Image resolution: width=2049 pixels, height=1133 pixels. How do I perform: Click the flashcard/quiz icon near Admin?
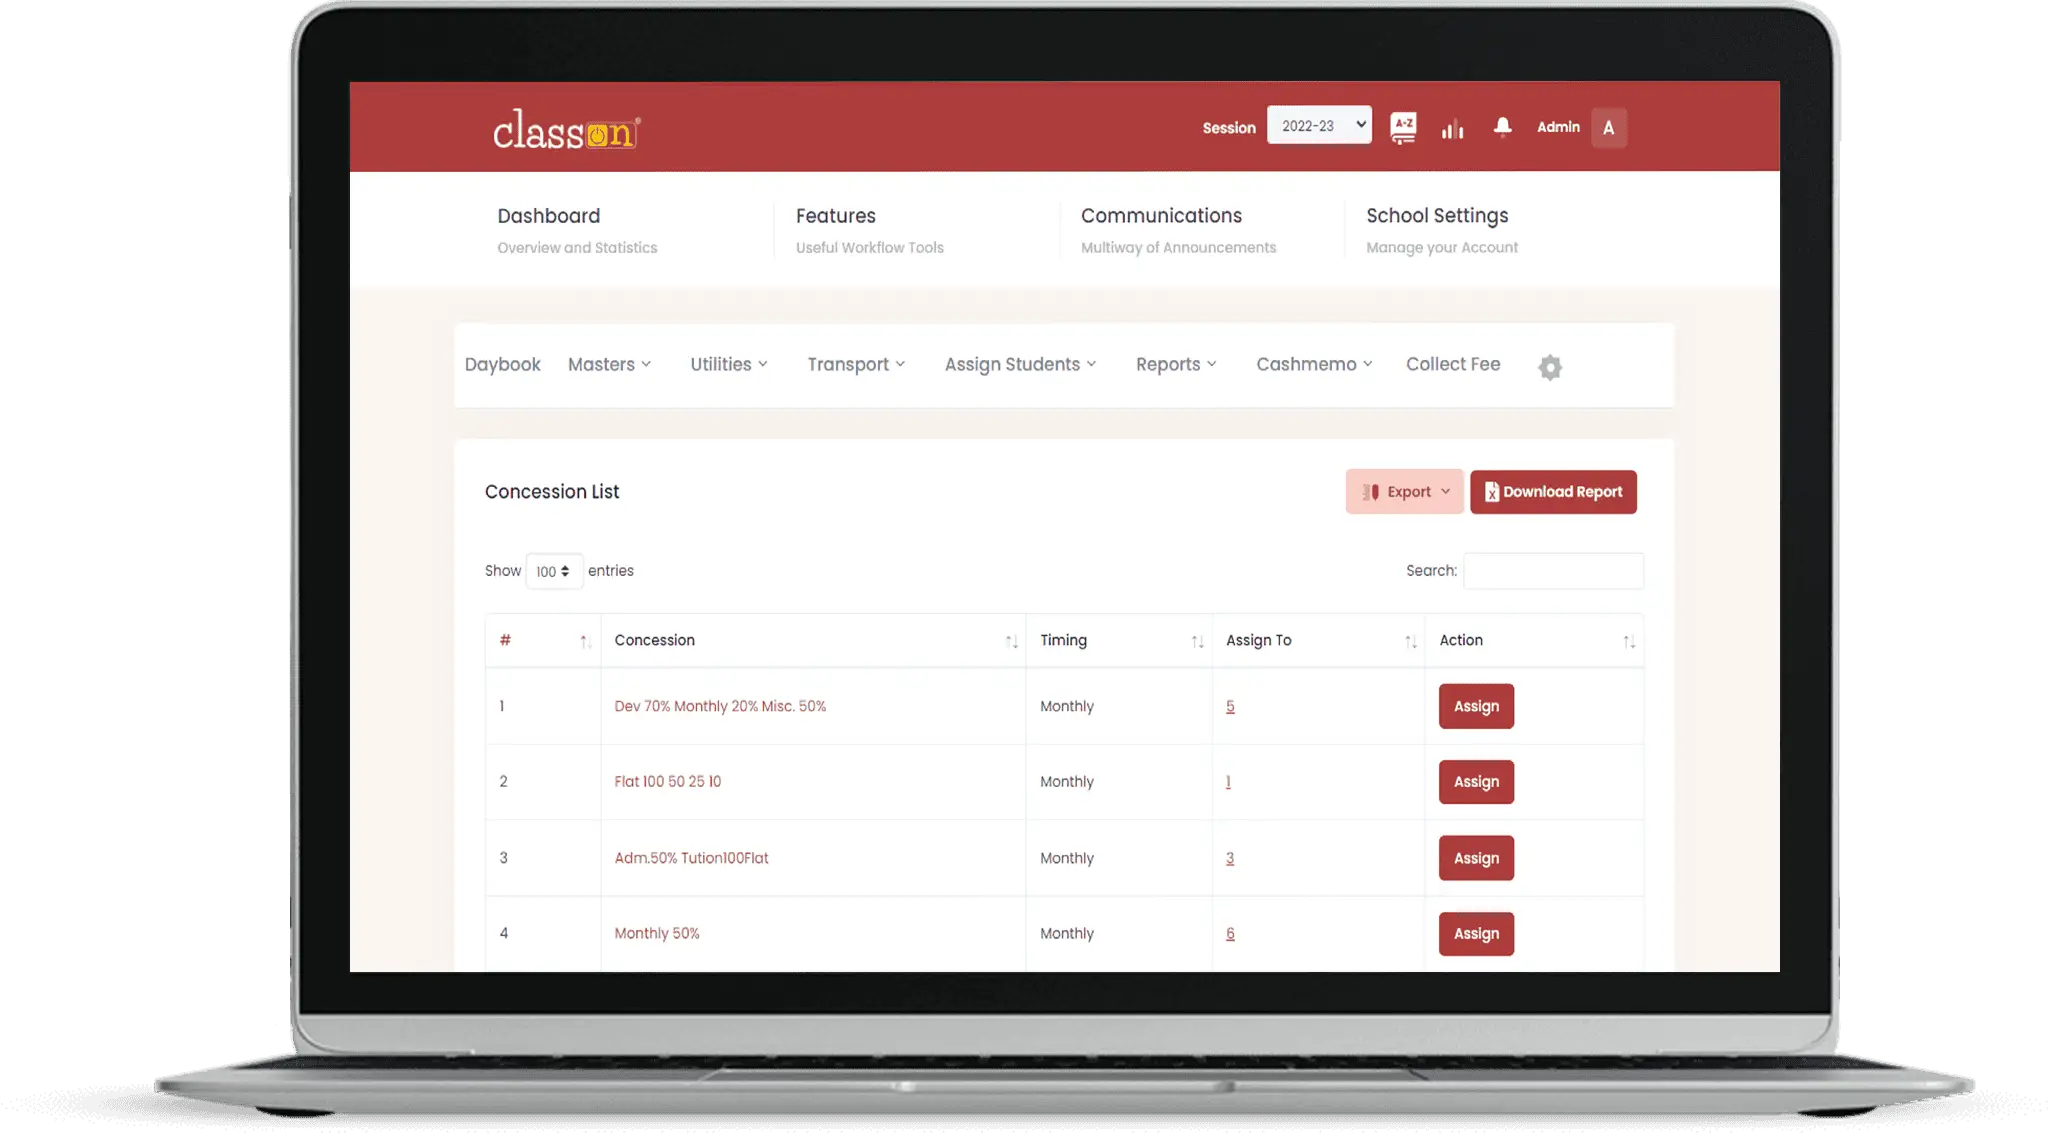(x=1403, y=127)
